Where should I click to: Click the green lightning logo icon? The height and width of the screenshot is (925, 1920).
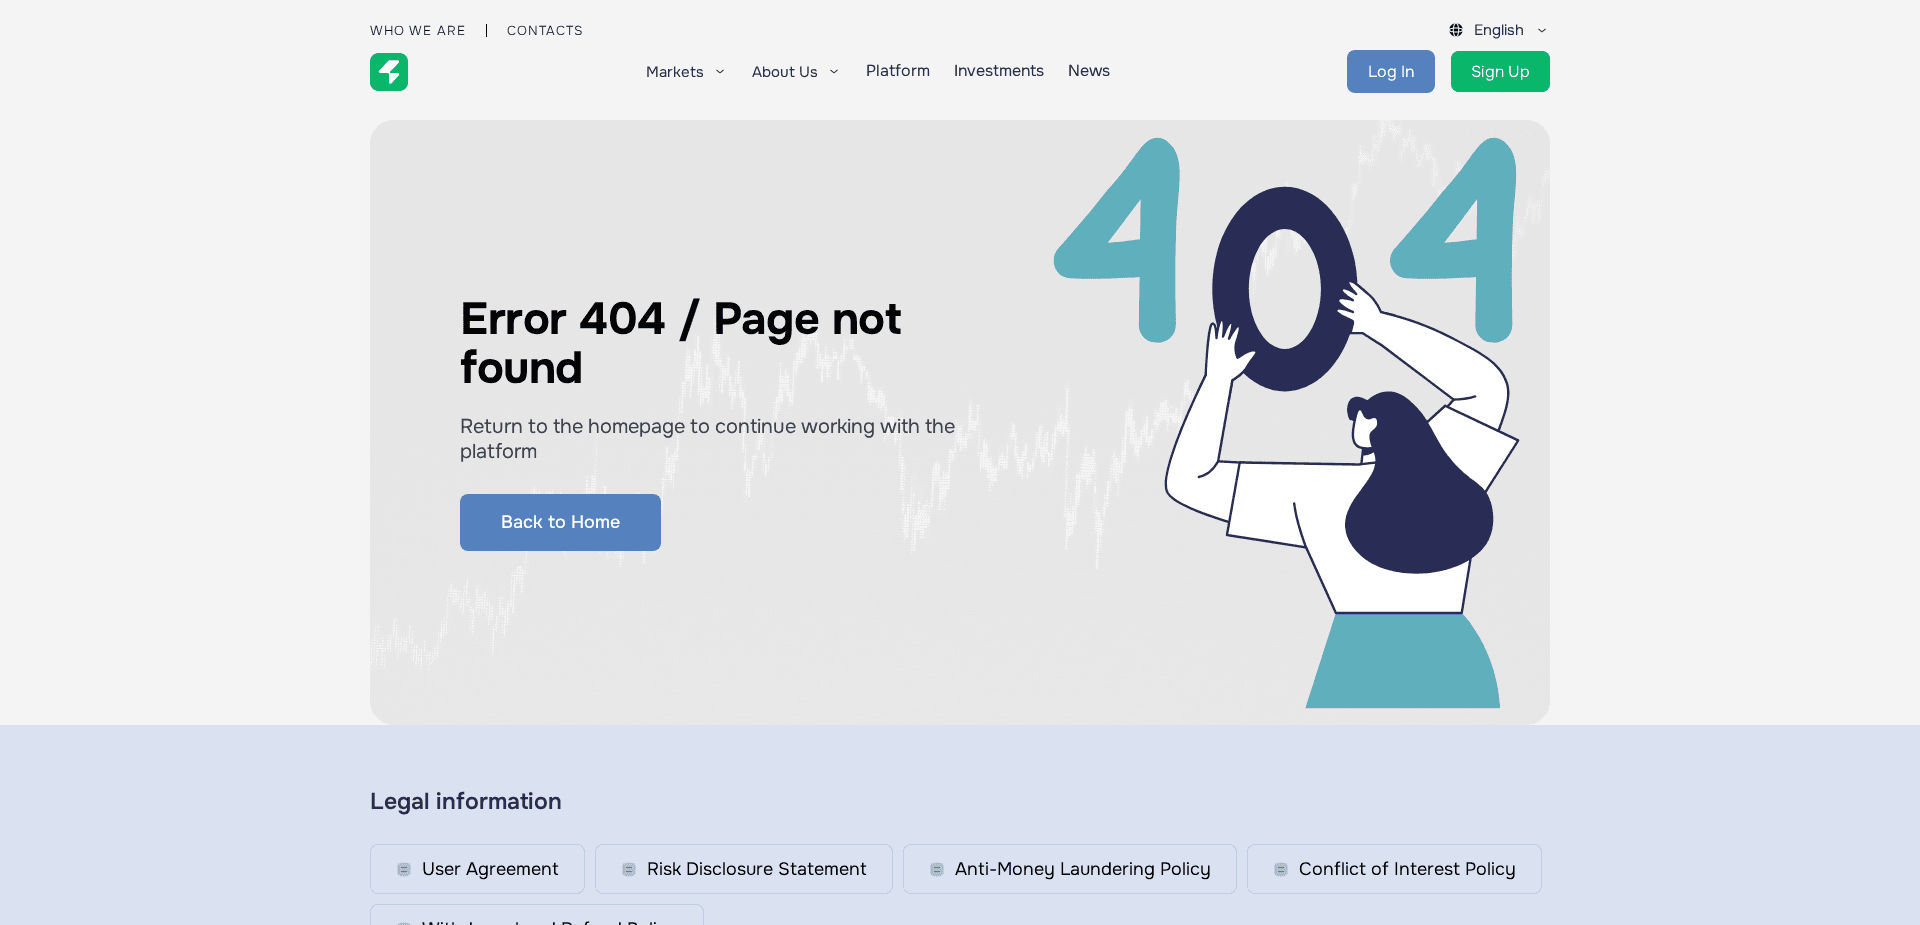tap(389, 72)
